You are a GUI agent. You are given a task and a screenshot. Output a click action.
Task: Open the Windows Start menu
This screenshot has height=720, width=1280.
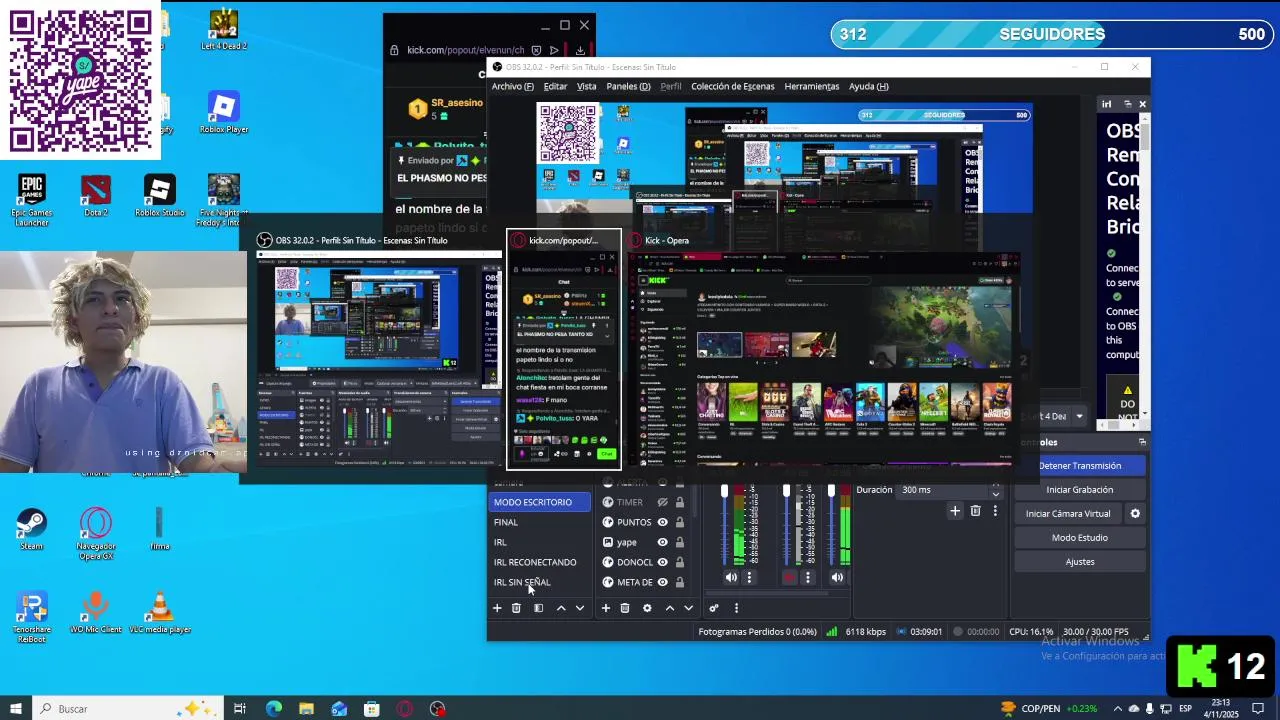click(x=15, y=708)
